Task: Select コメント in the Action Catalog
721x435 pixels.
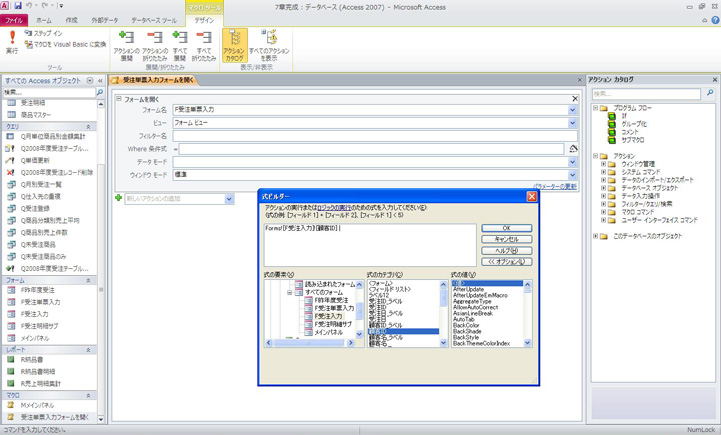Action: pyautogui.click(x=630, y=132)
